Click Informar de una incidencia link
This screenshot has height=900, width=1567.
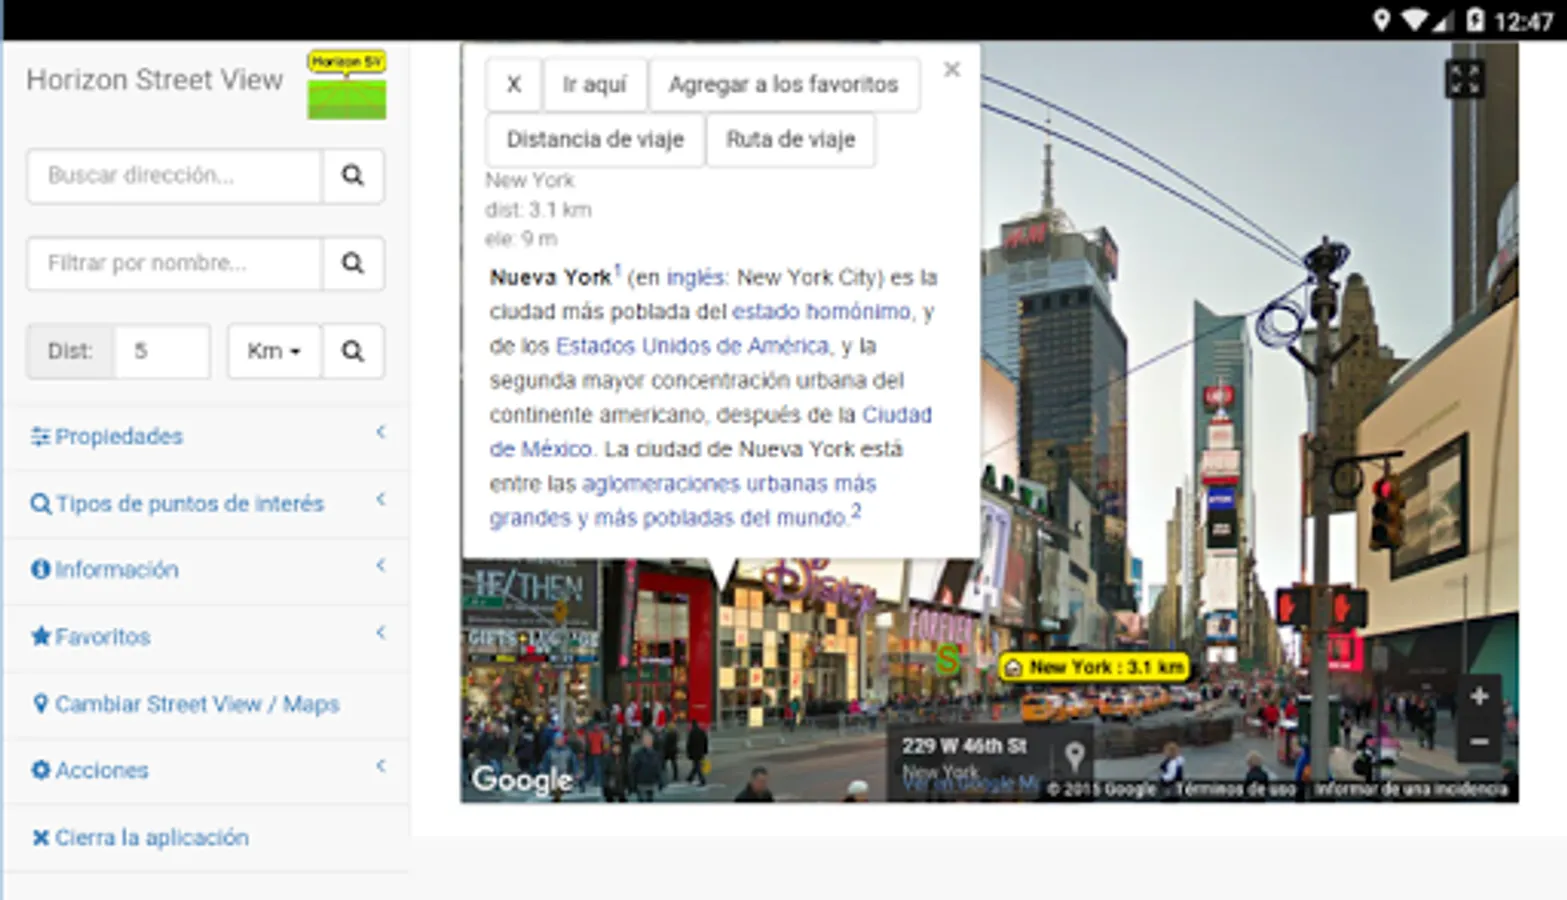1411,790
